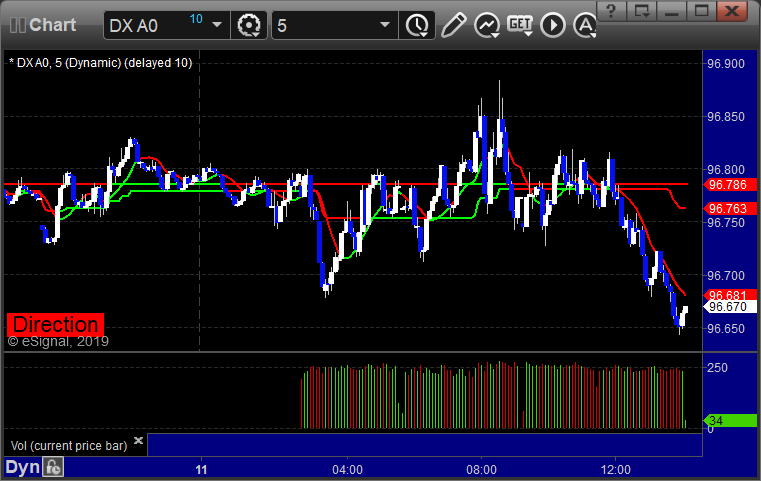Click the Chart title label

click(52, 25)
